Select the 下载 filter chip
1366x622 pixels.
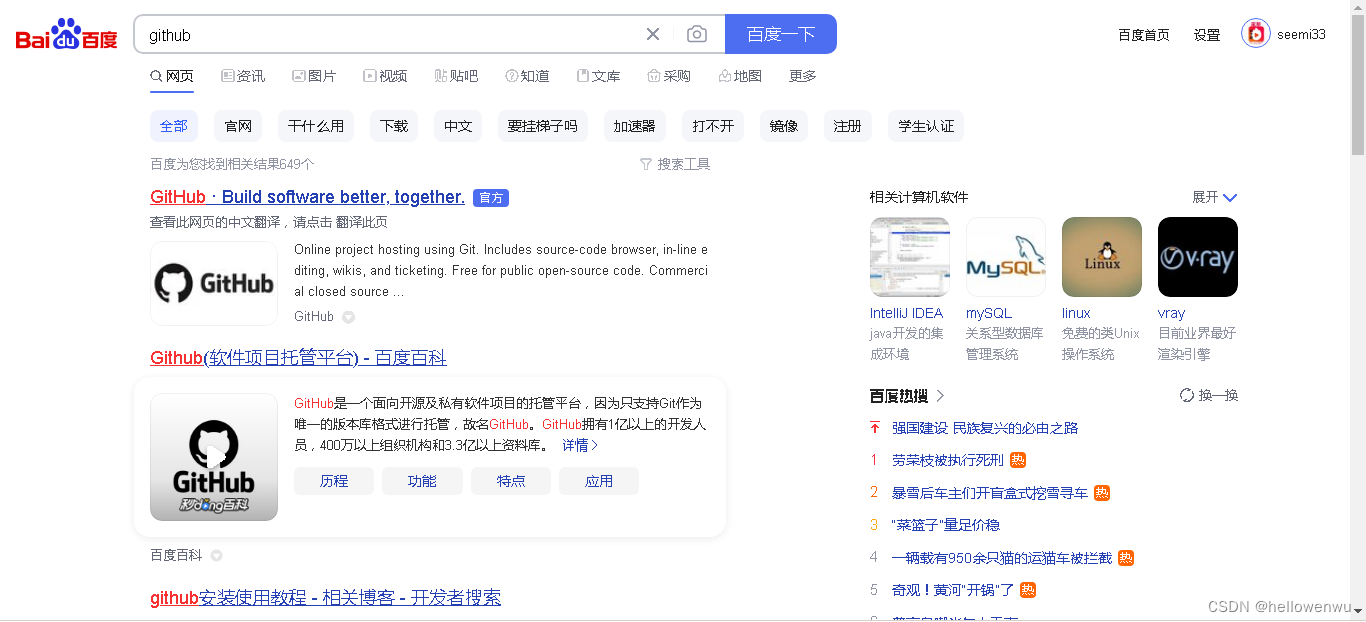[x=394, y=126]
